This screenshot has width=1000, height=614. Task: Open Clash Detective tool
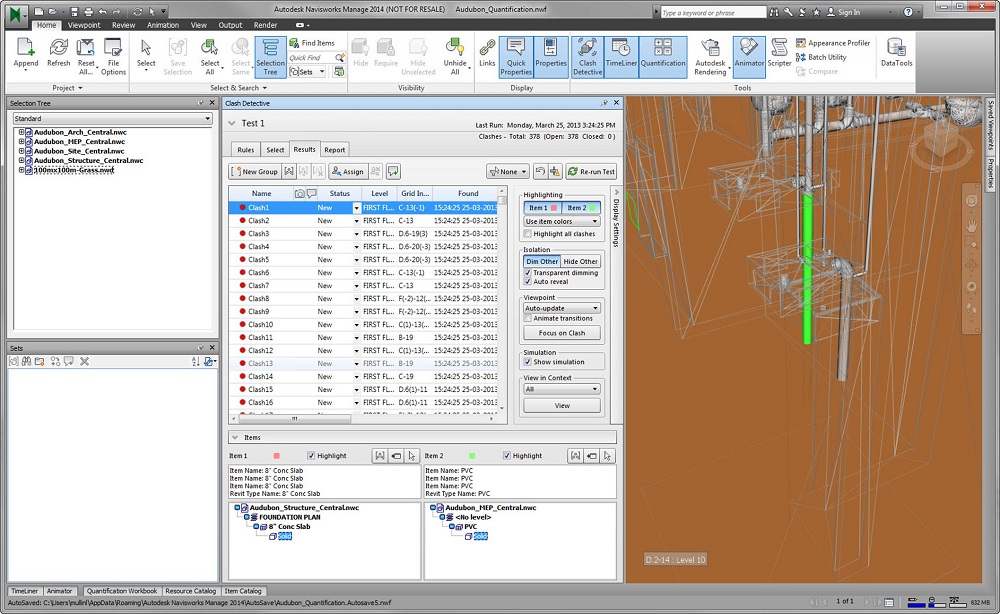coord(587,57)
